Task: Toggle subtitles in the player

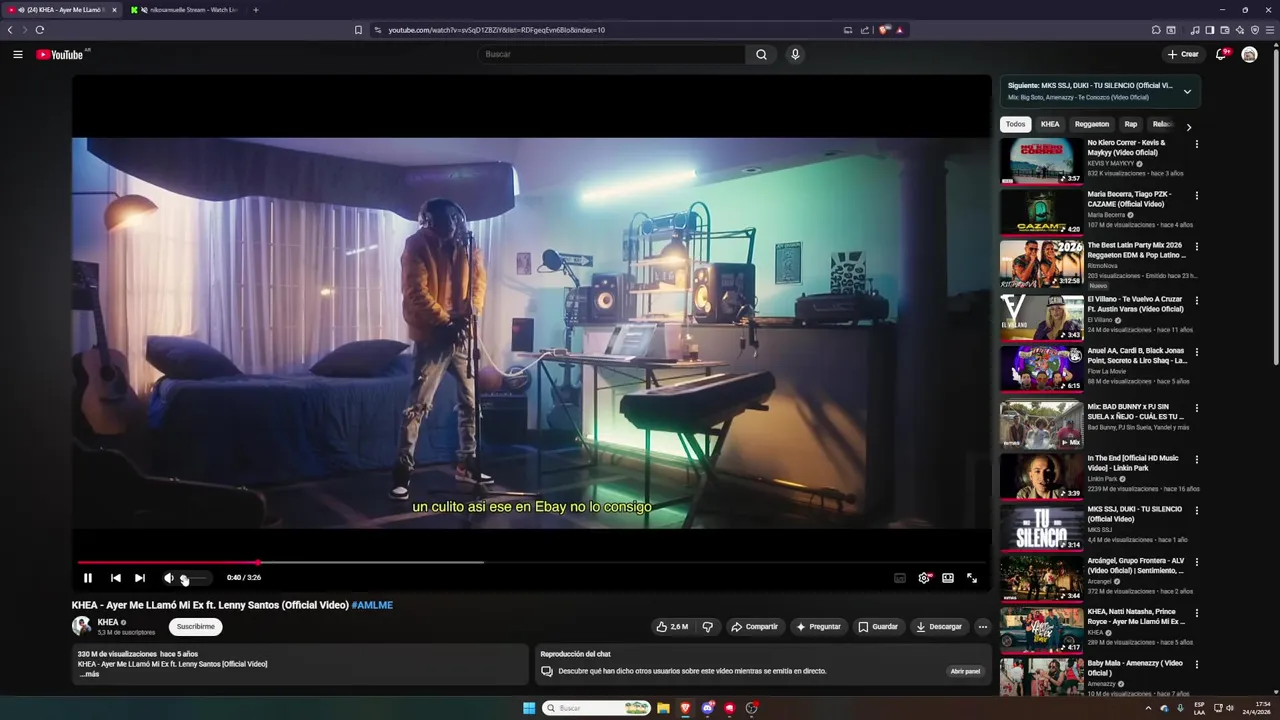Action: point(900,578)
